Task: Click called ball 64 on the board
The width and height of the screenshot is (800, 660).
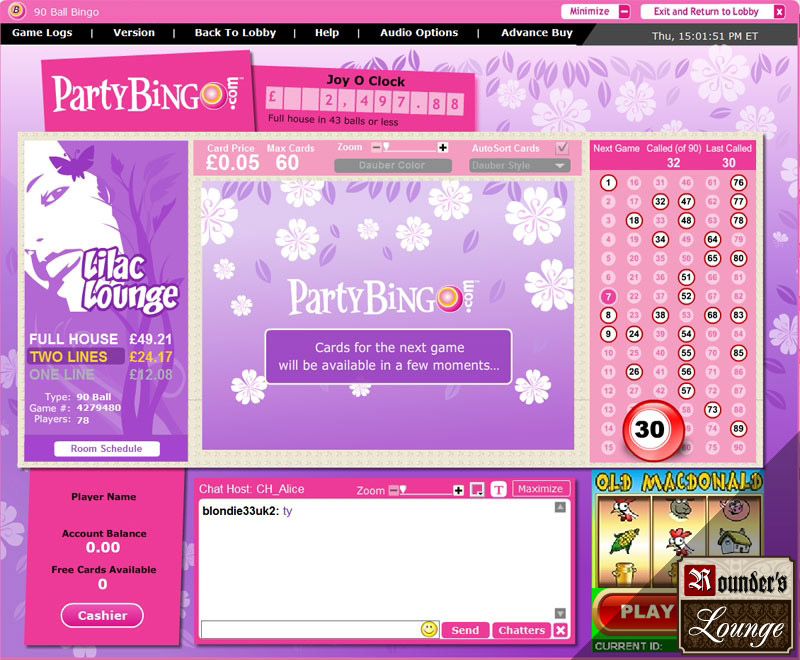Action: pos(712,239)
